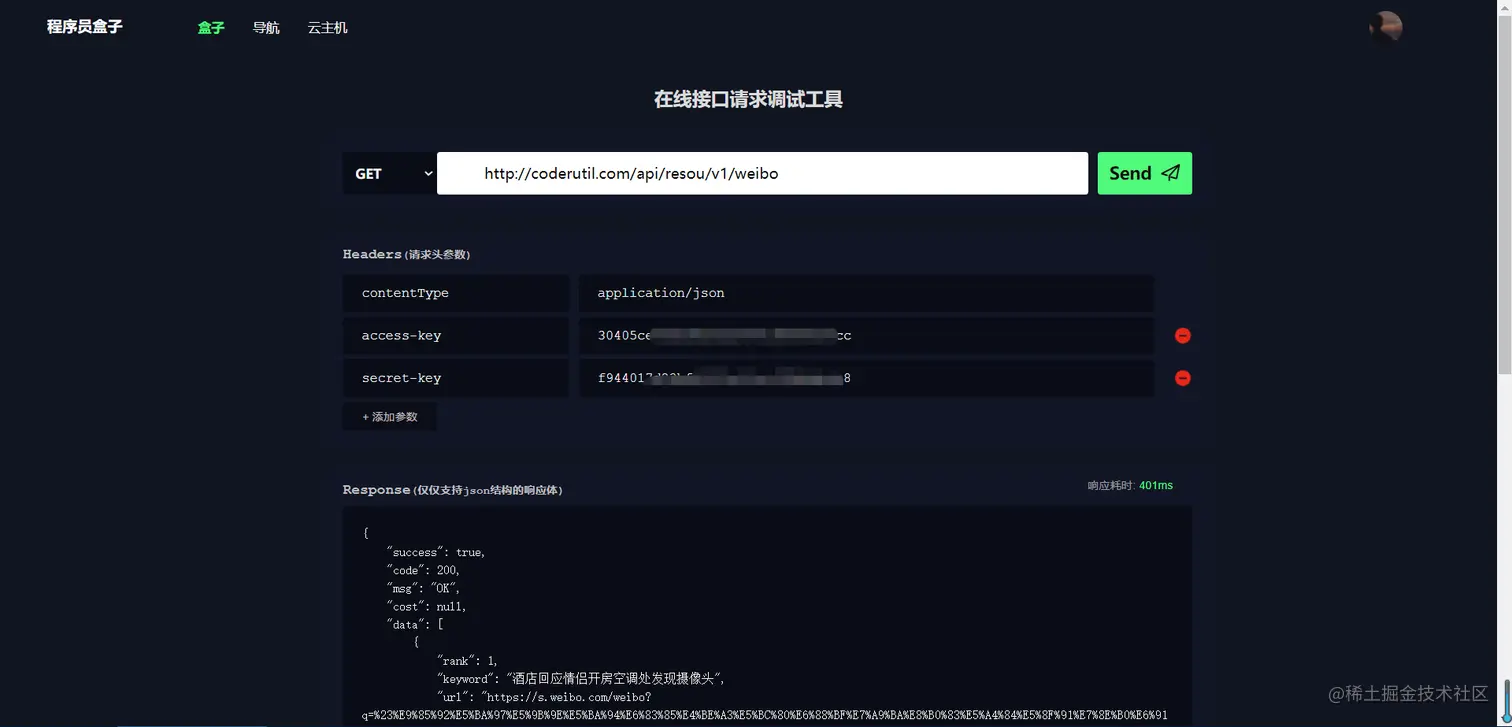The width and height of the screenshot is (1512, 727).
Task: Click the page vertical scrollbar thumb
Action: 1504,195
